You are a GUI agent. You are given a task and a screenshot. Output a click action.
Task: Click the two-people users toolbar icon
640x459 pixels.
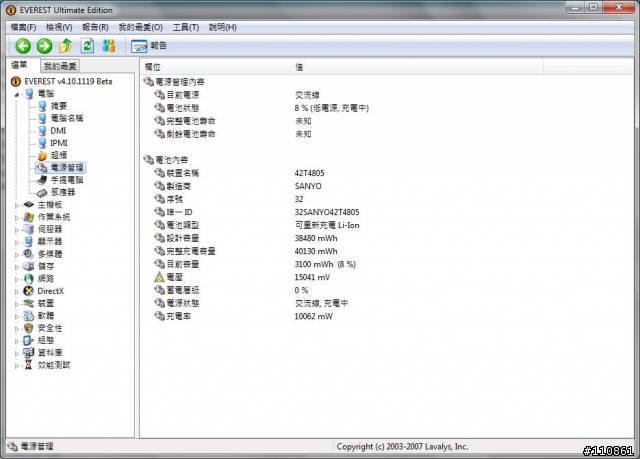coord(109,46)
